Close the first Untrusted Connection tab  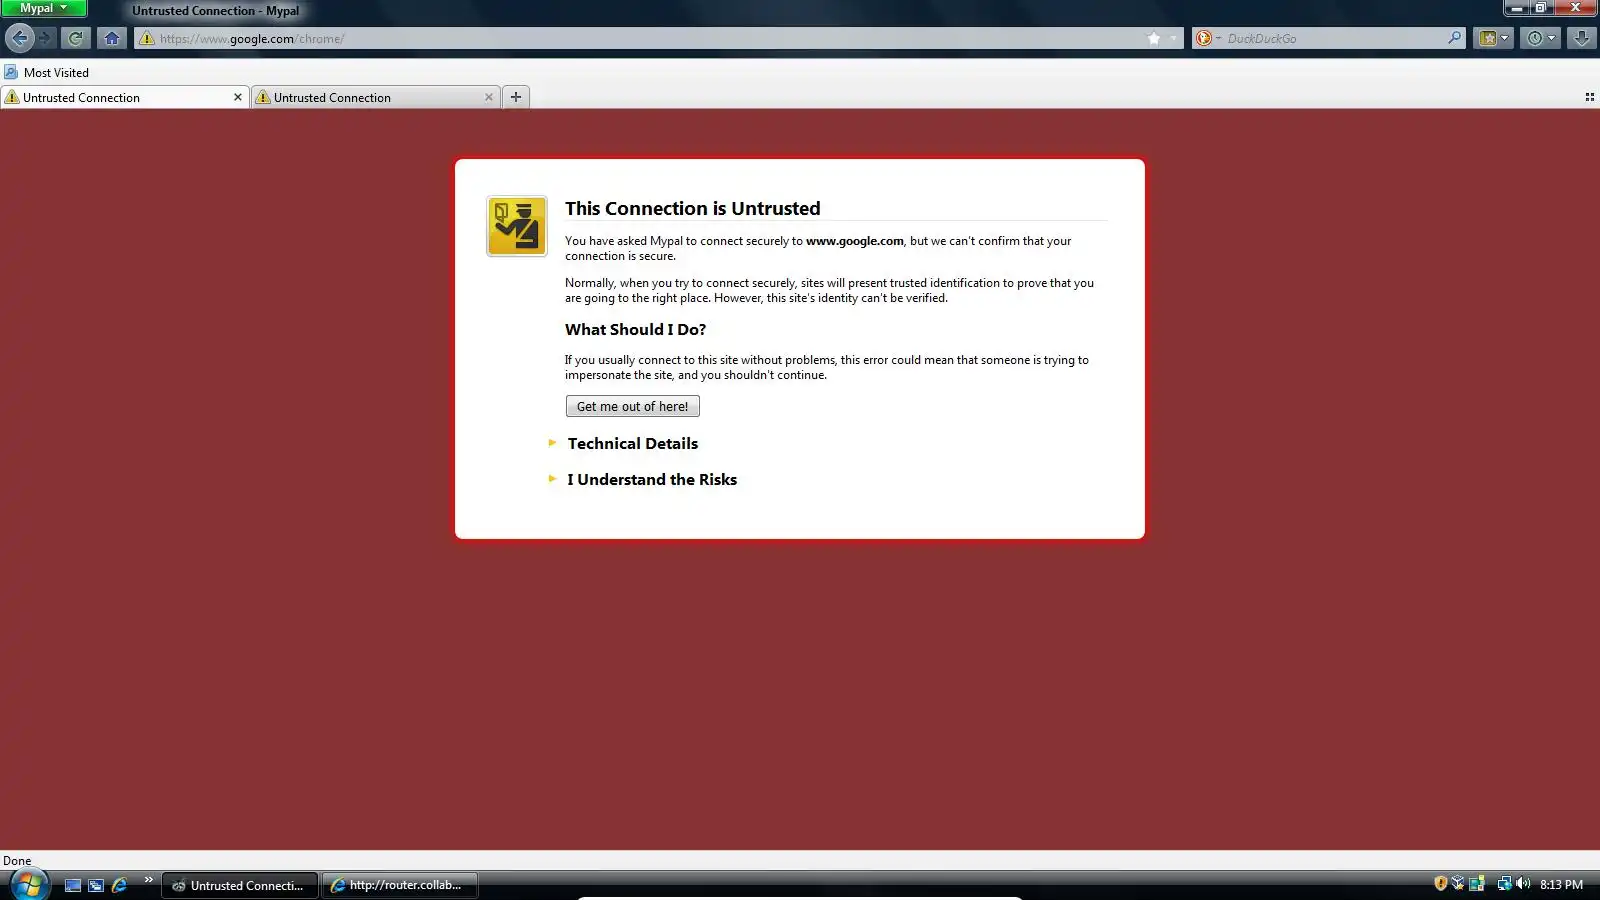coord(237,97)
